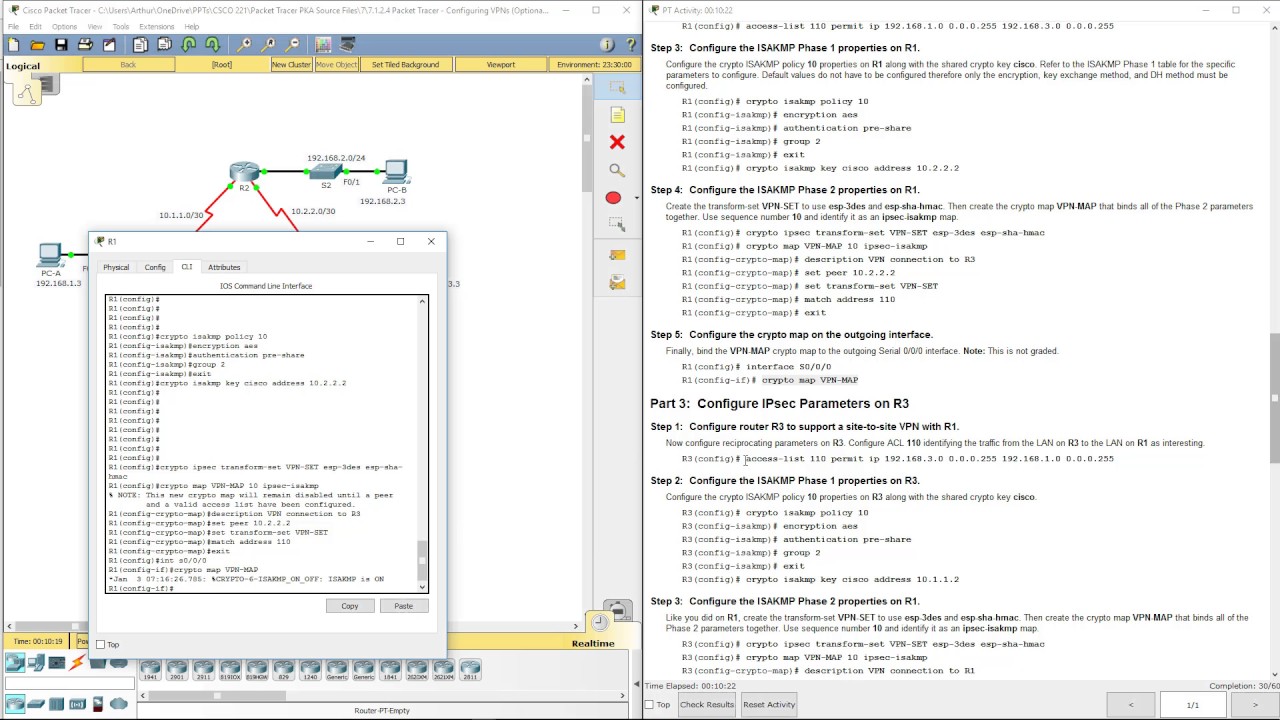
Task: Open the Tools menu
Action: [121, 26]
